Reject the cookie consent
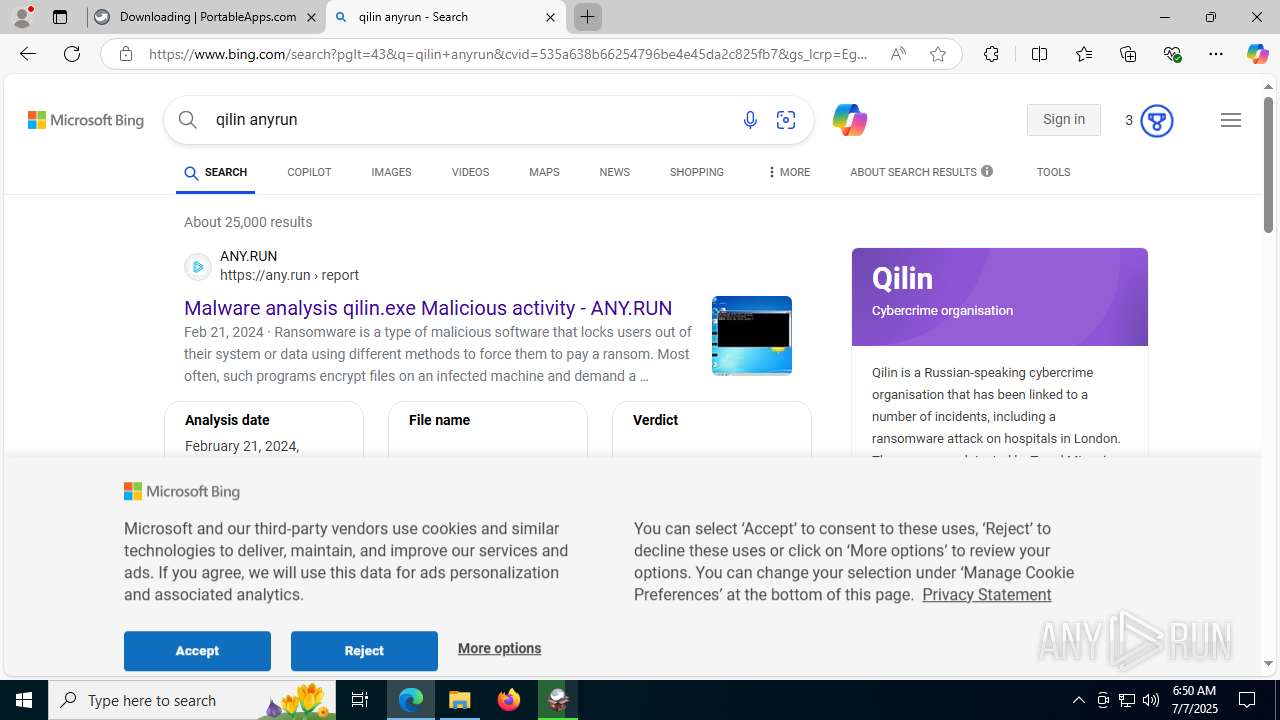1280x720 pixels. tap(364, 651)
